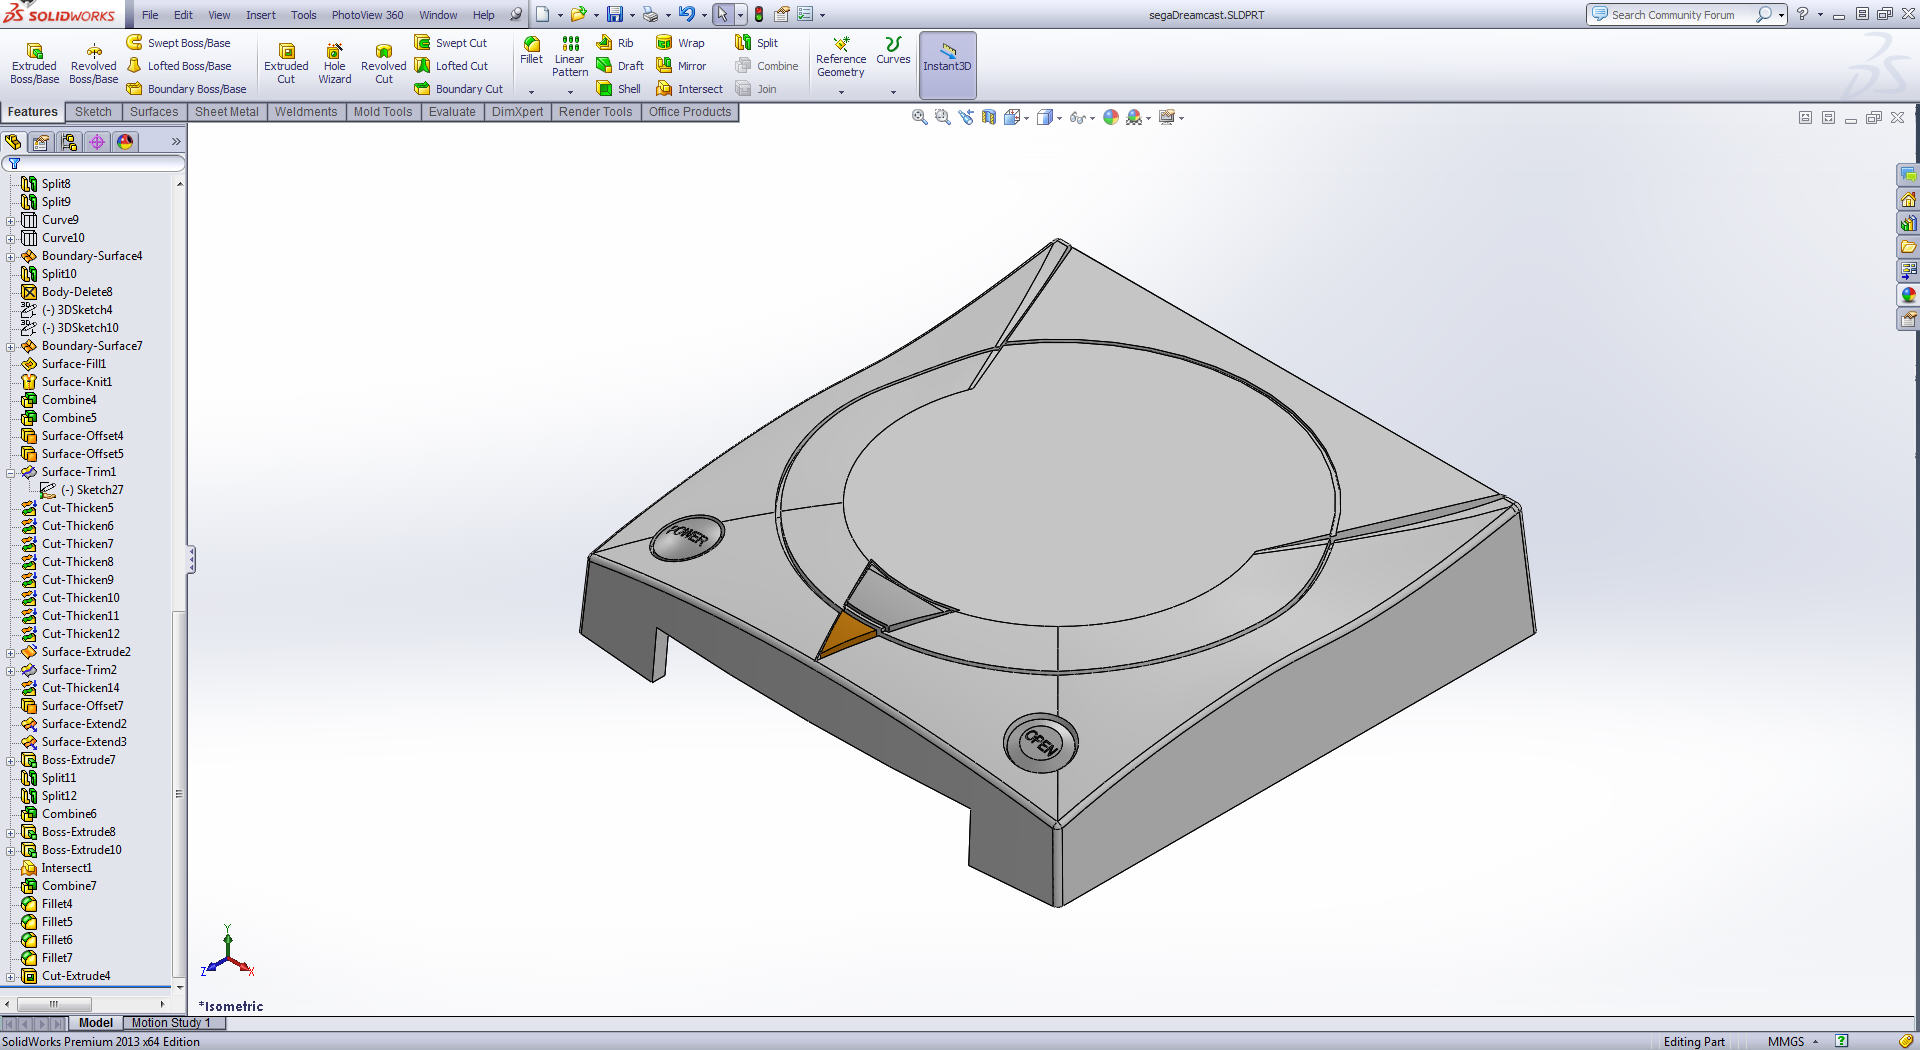The image size is (1920, 1050).
Task: Select the Split feature tool
Action: pyautogui.click(x=756, y=43)
